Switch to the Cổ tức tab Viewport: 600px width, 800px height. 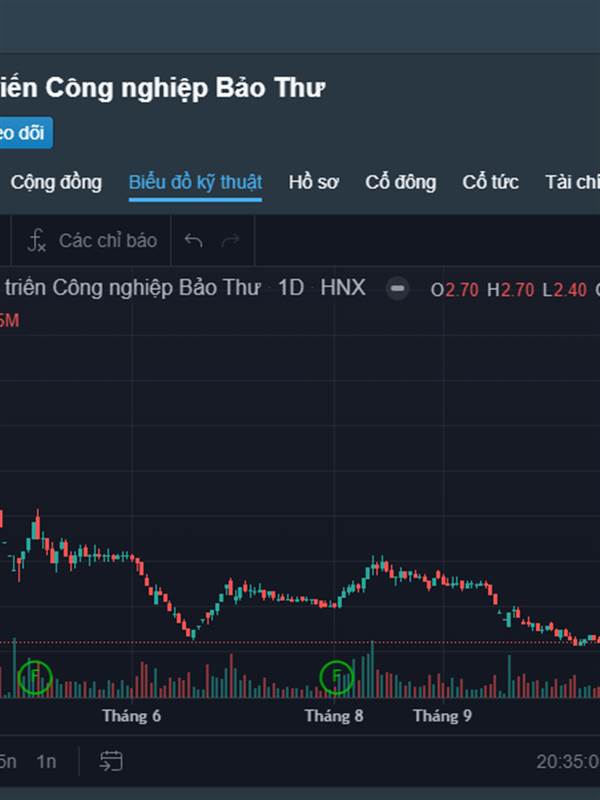click(x=490, y=182)
